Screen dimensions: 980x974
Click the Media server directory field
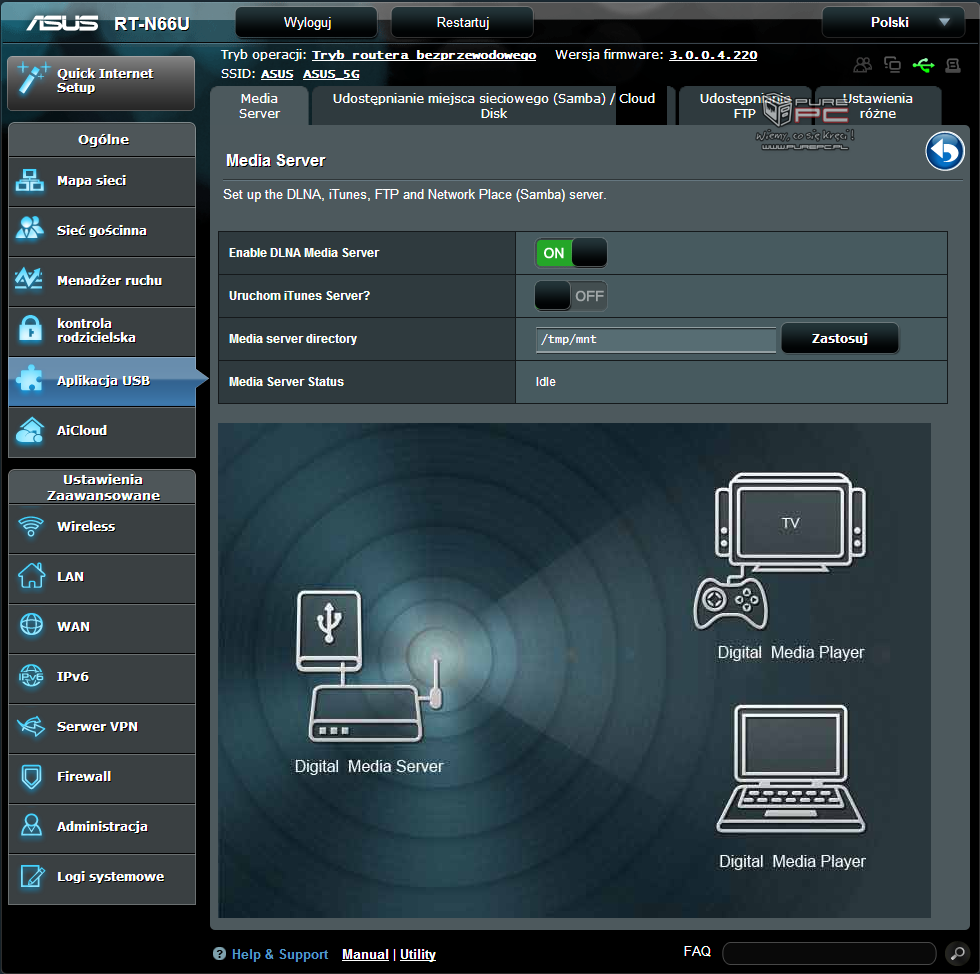[656, 339]
